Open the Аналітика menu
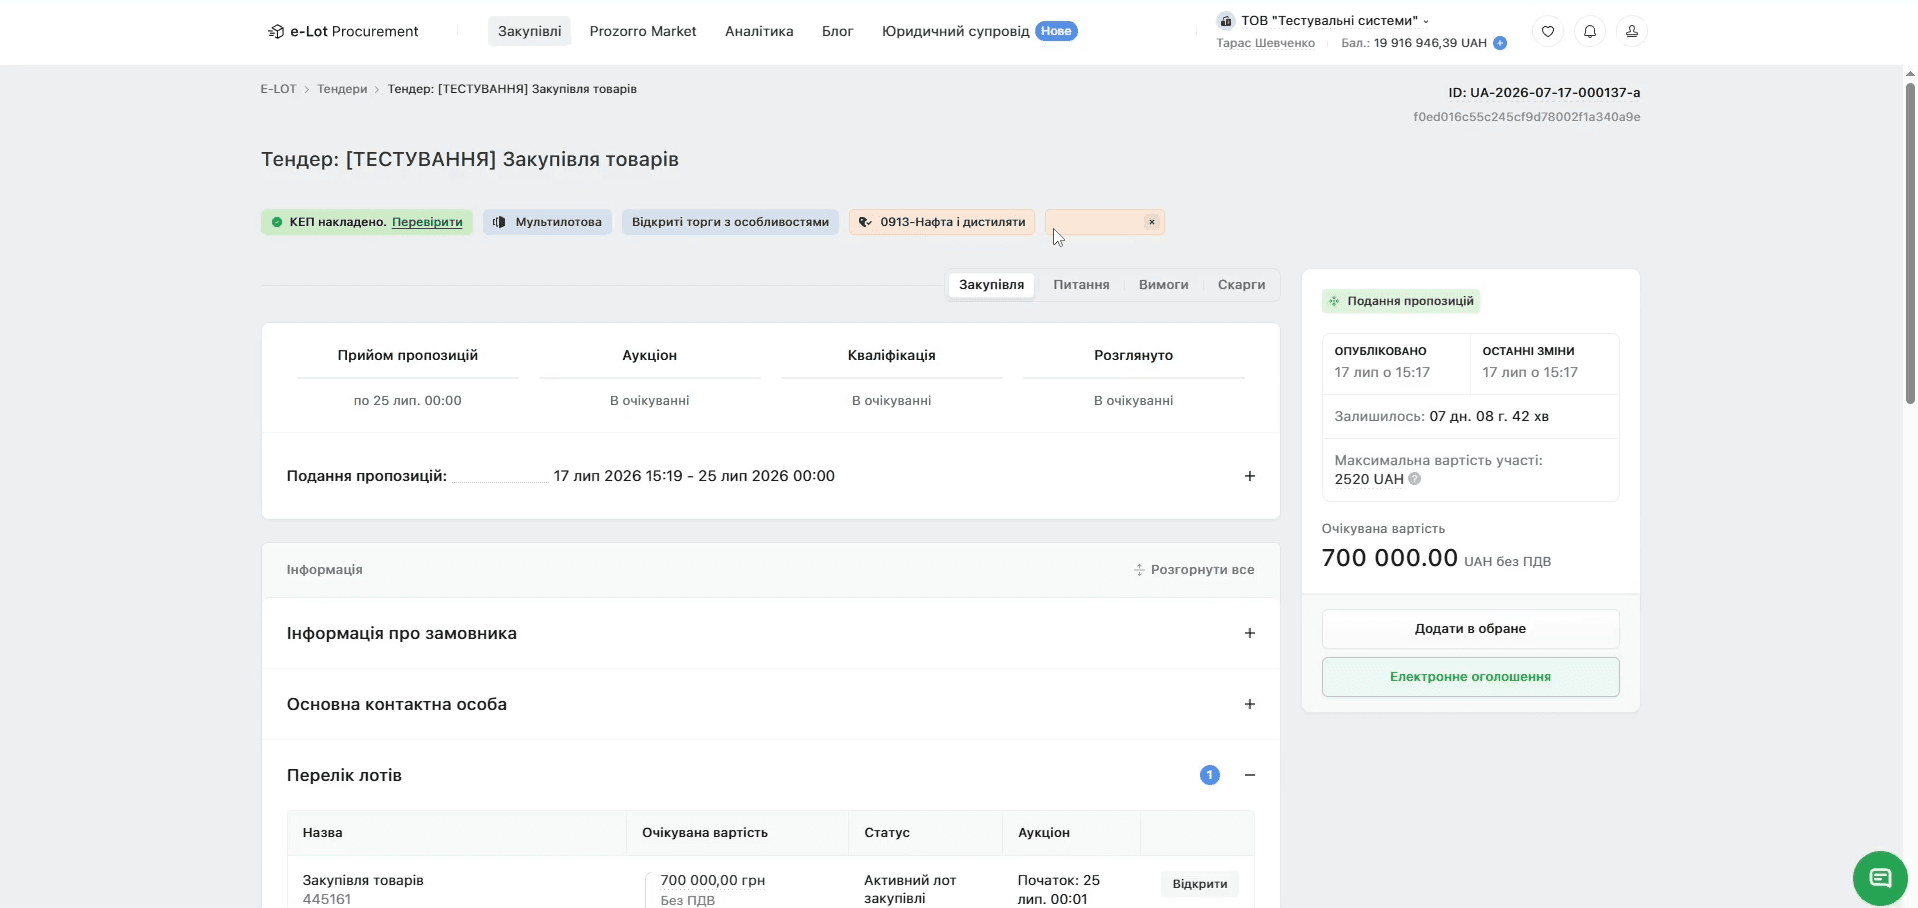The height and width of the screenshot is (908, 1918). pyautogui.click(x=759, y=31)
